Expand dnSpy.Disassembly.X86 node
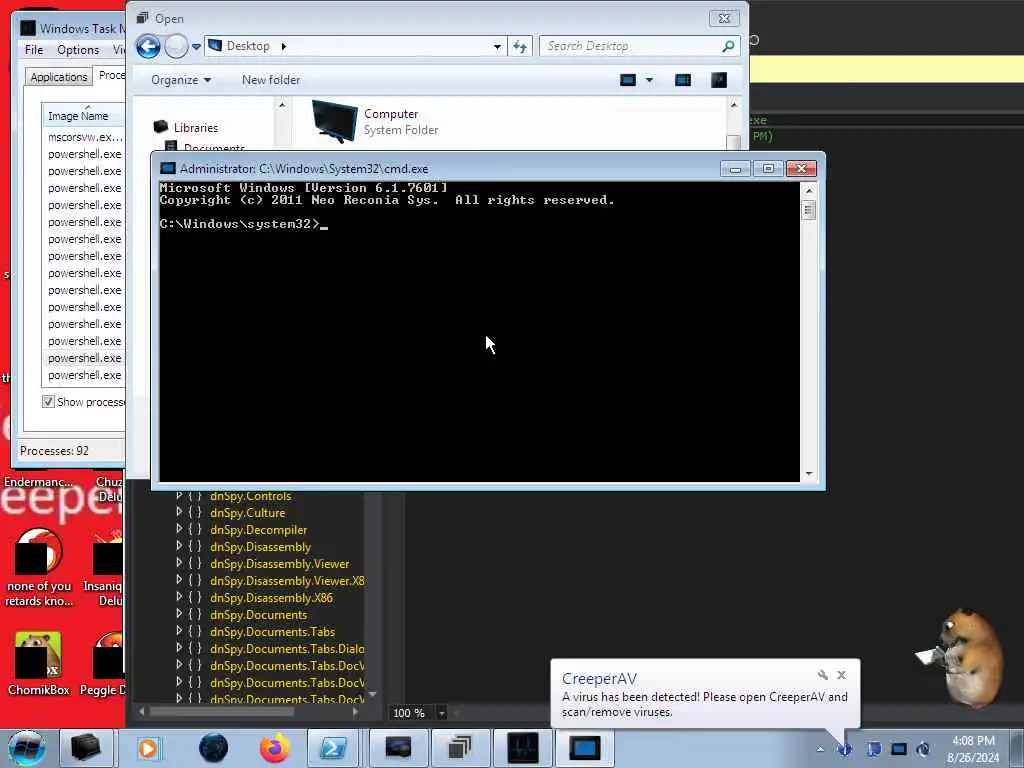 (x=179, y=598)
